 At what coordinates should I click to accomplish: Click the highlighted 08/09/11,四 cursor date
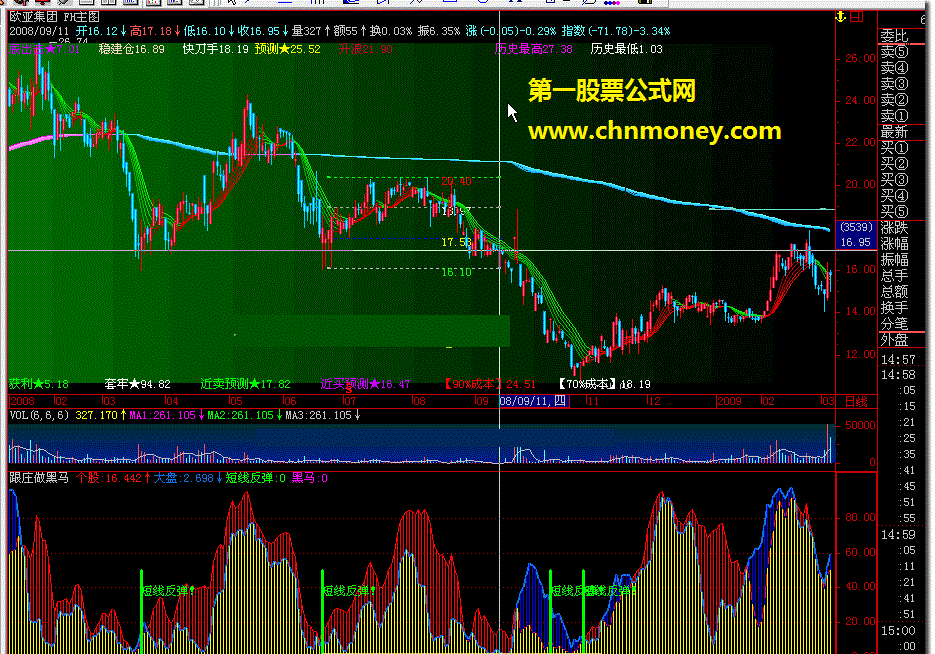point(534,401)
